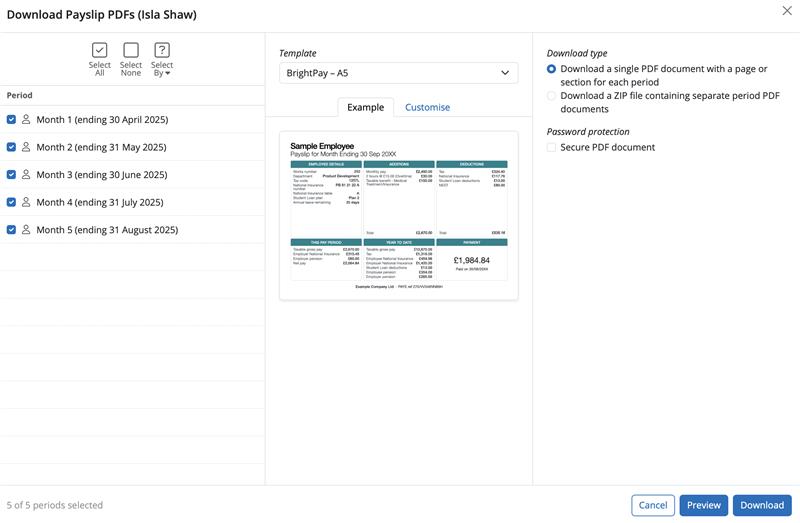Screen dimensions: 800x523
Task: Click the Select None icon
Action: [x=131, y=50]
